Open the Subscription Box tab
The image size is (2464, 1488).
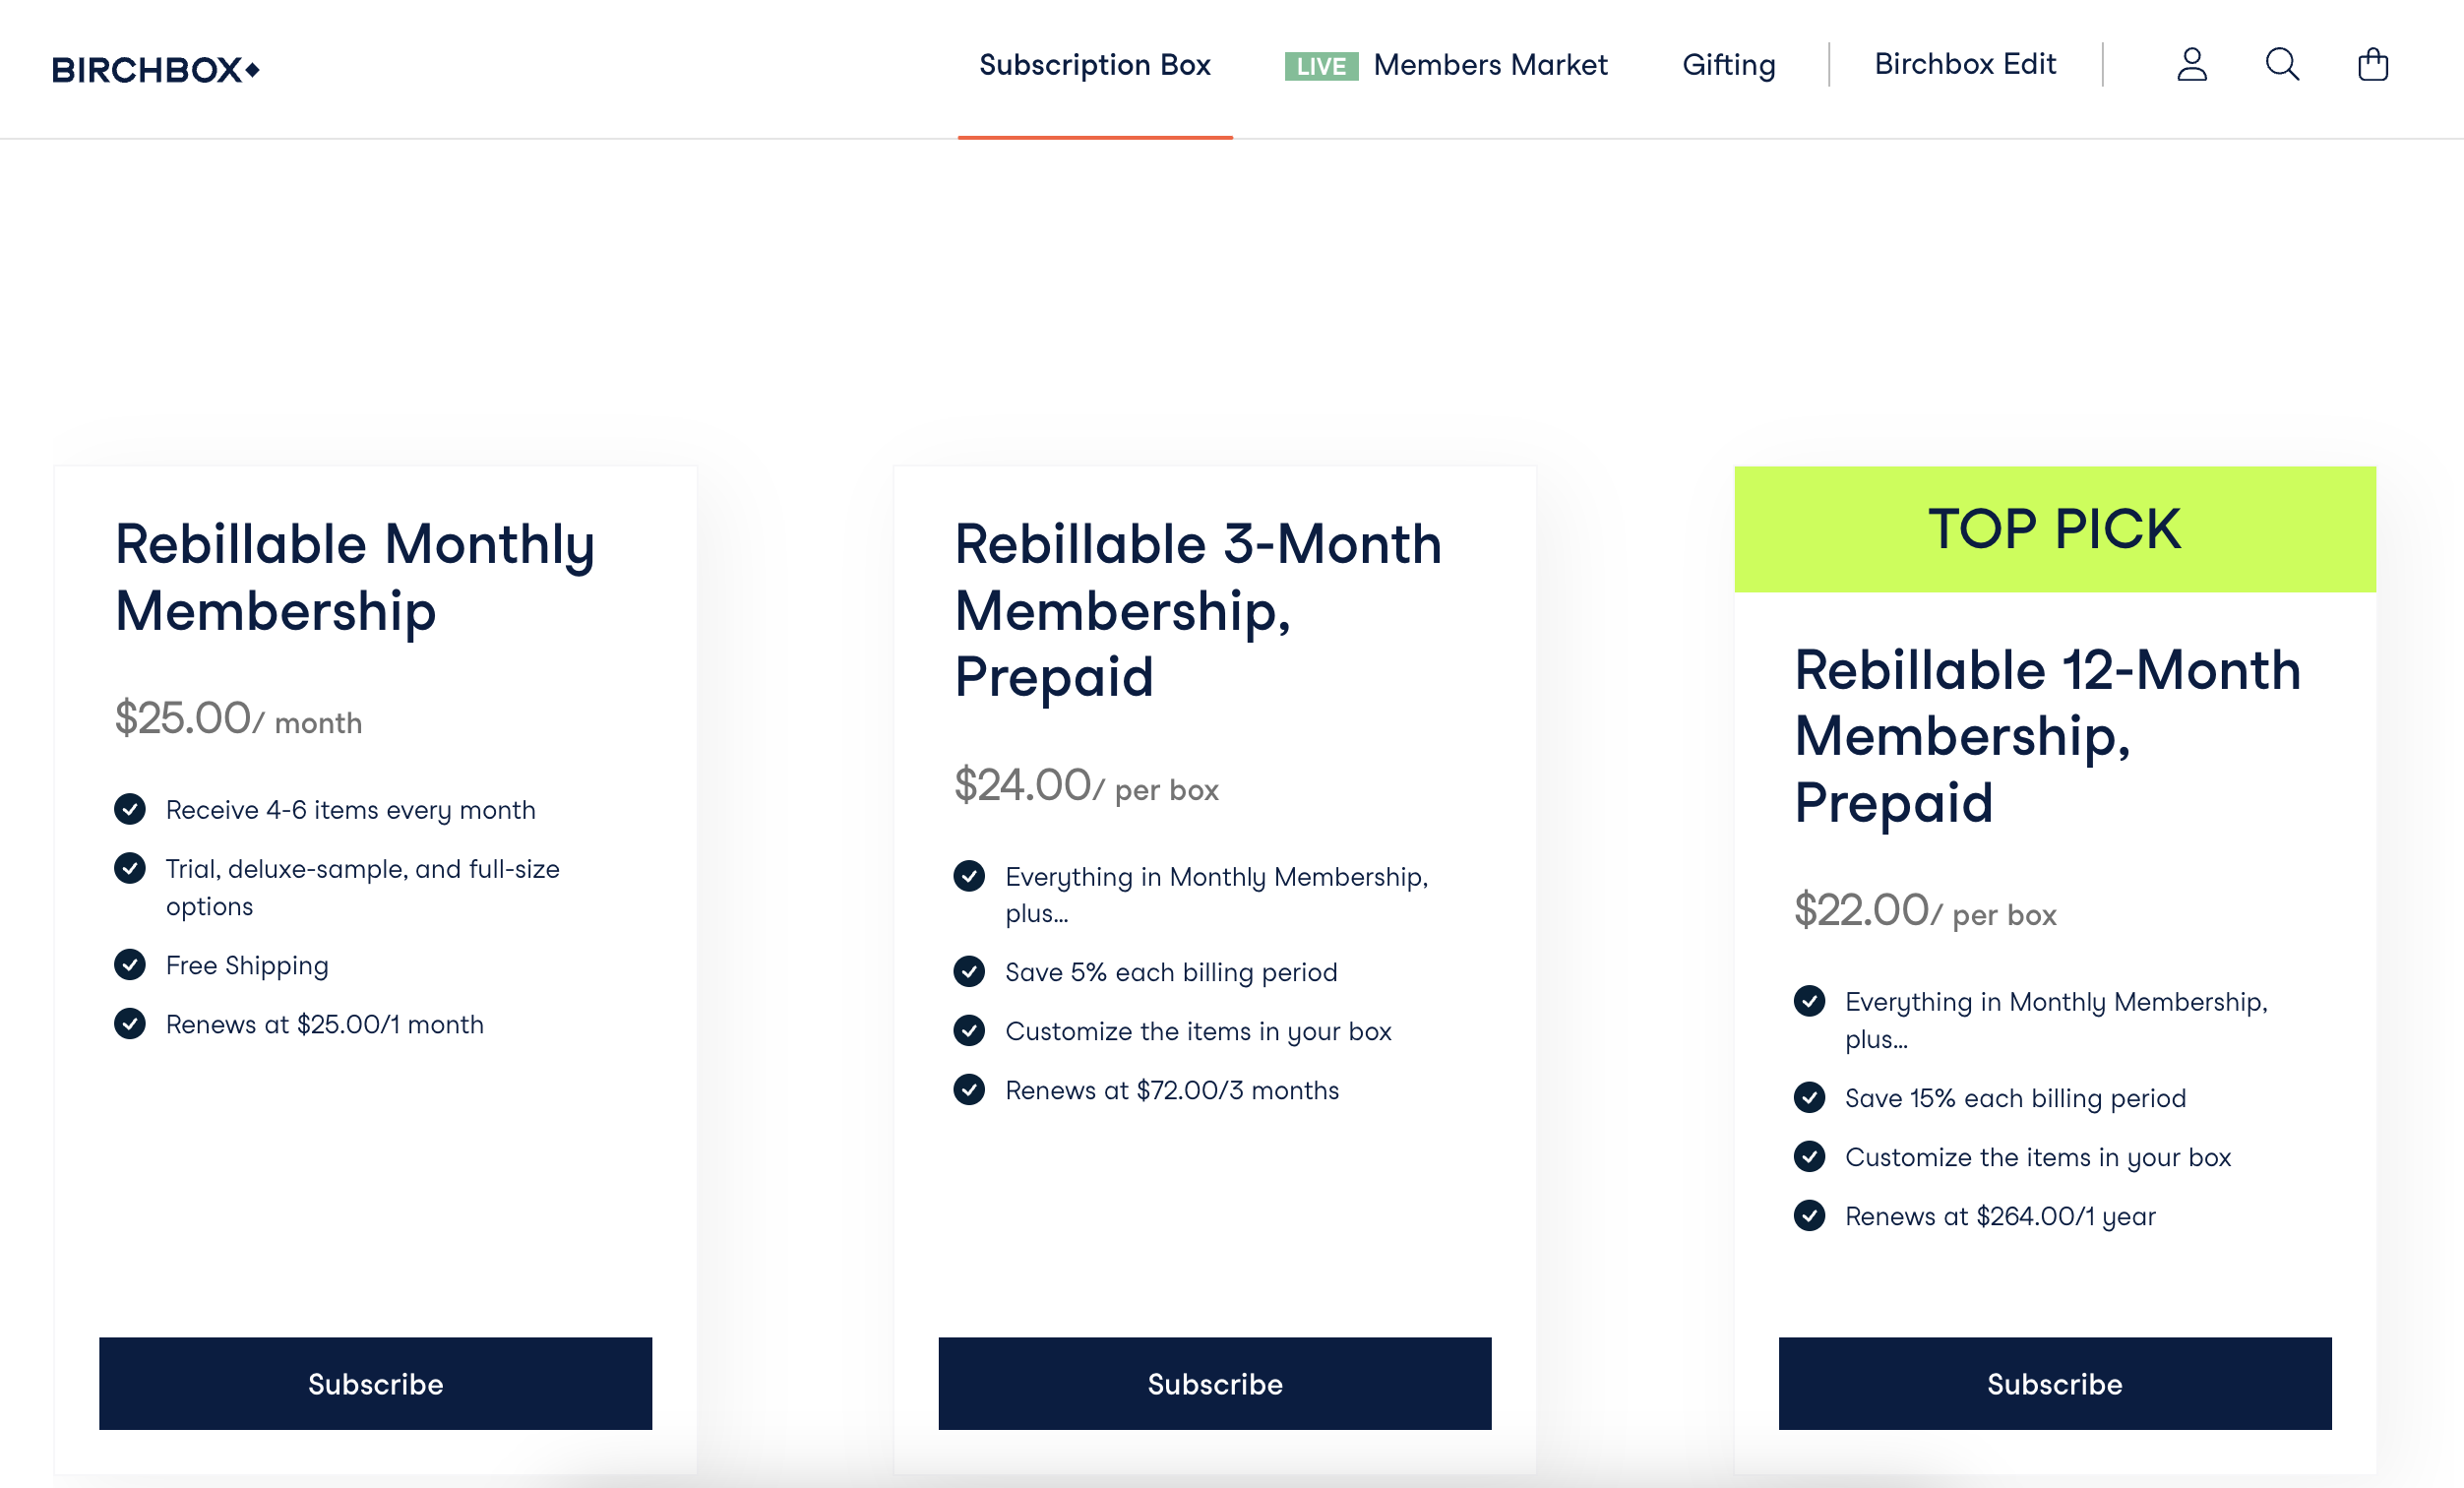tap(1095, 65)
